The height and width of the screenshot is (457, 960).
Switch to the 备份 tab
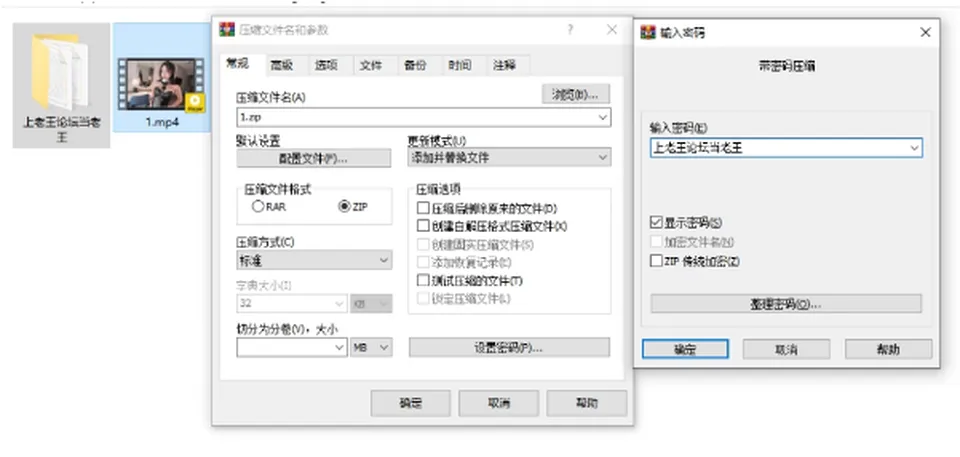click(x=415, y=66)
